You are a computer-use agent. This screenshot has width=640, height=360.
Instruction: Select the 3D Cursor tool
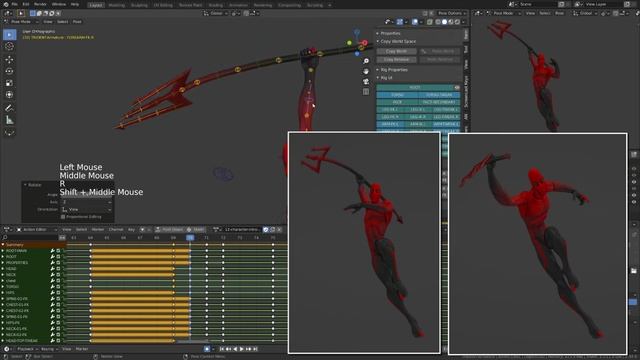[9, 47]
